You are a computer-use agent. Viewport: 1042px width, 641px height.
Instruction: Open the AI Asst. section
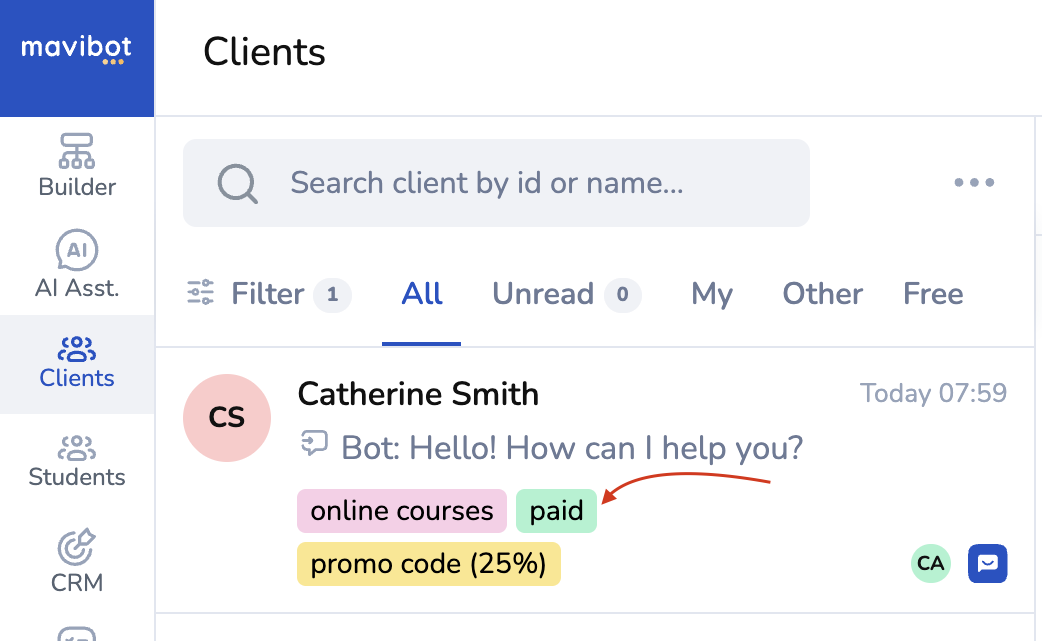click(77, 266)
